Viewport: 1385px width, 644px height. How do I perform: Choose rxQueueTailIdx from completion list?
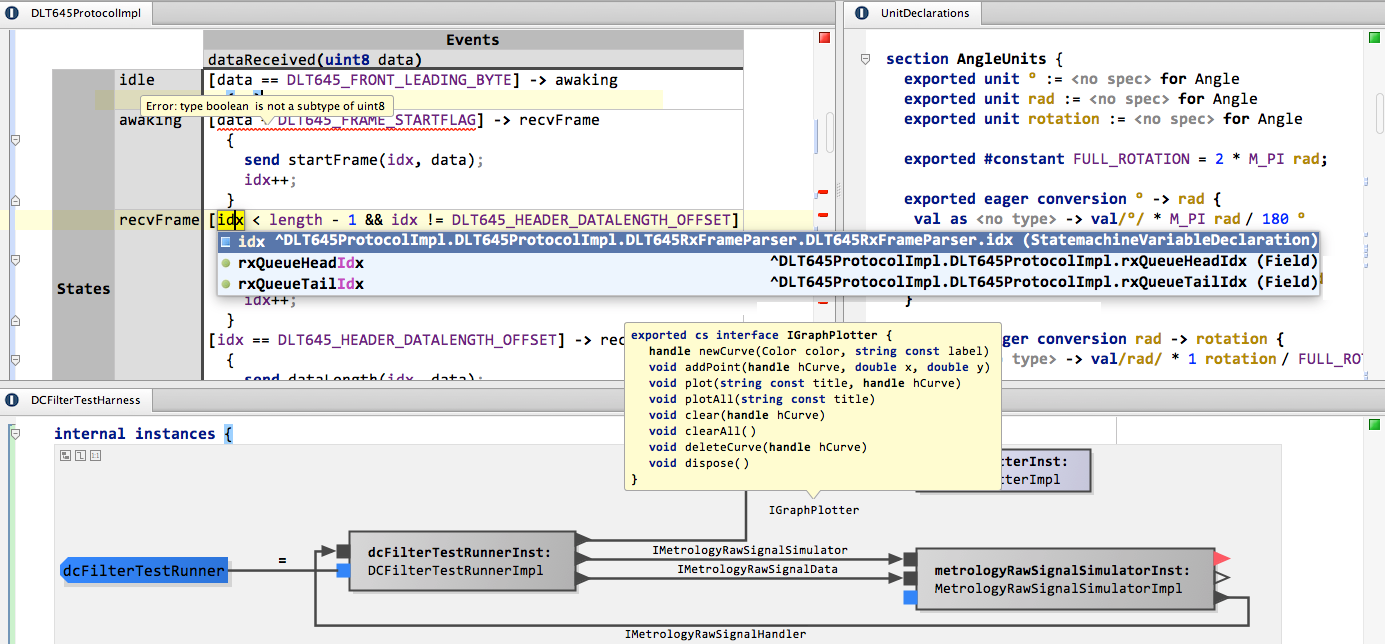[x=300, y=283]
